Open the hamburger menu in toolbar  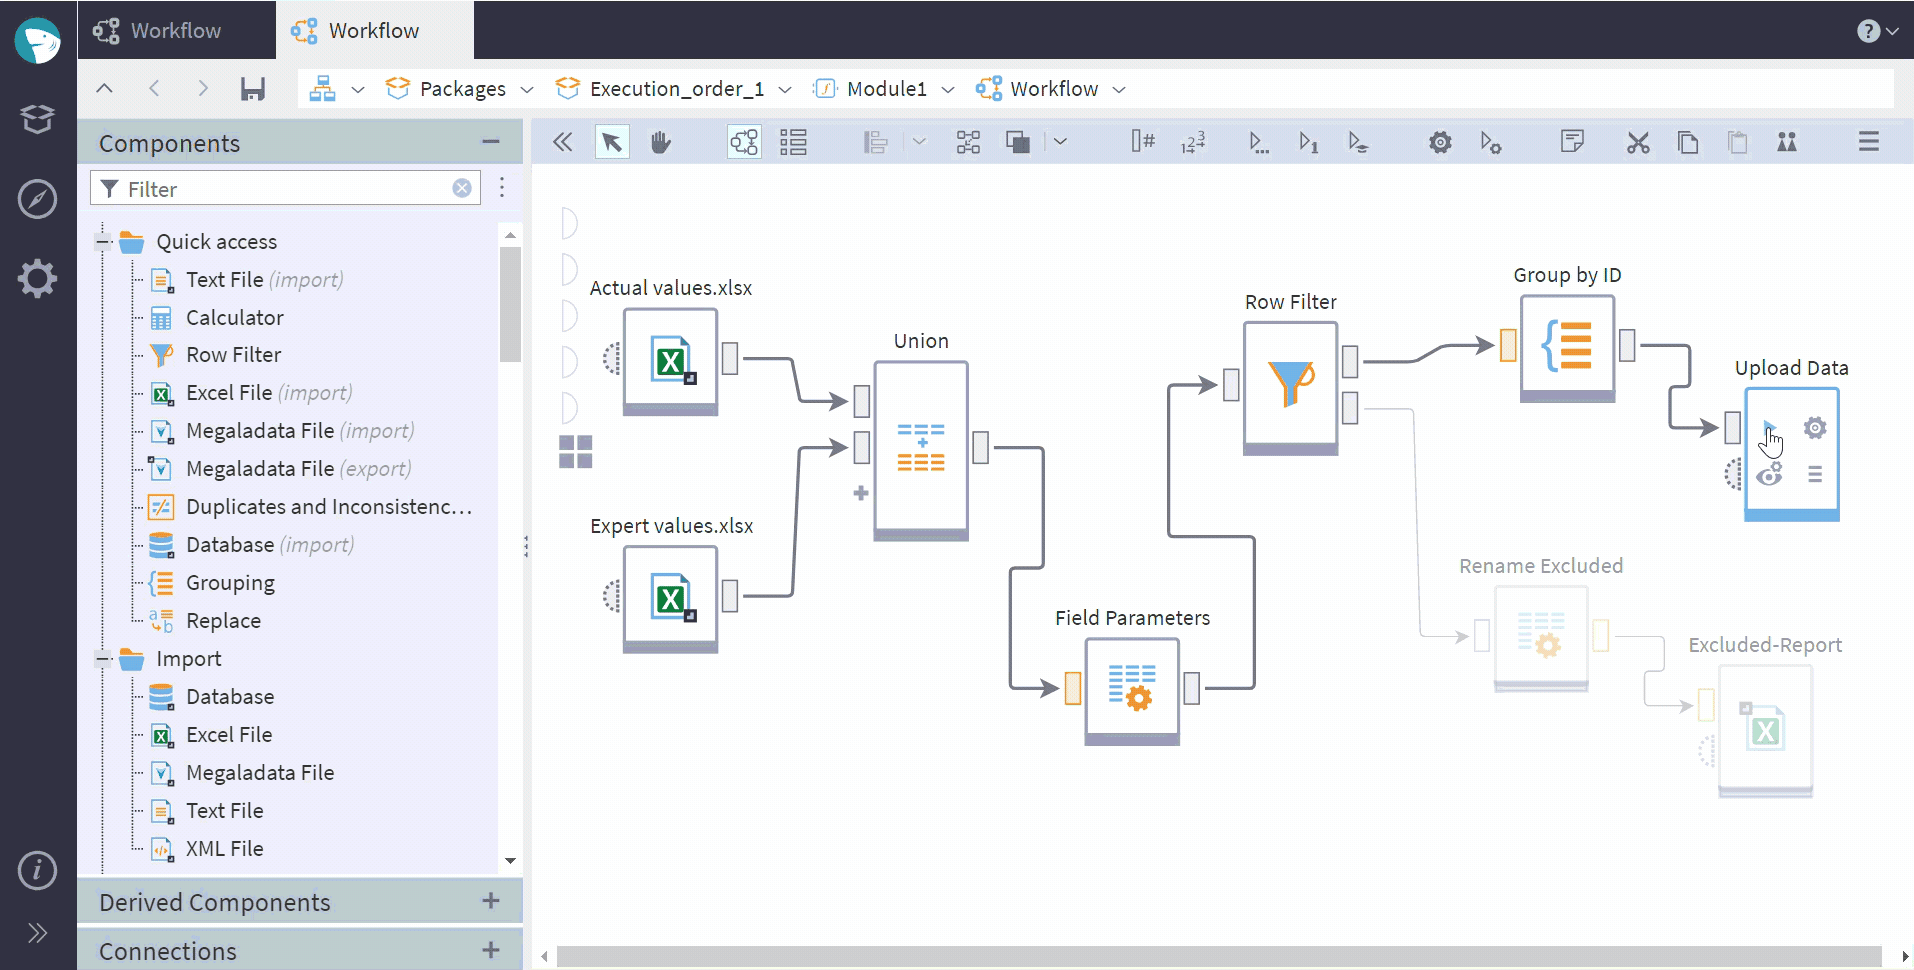coord(1868,142)
